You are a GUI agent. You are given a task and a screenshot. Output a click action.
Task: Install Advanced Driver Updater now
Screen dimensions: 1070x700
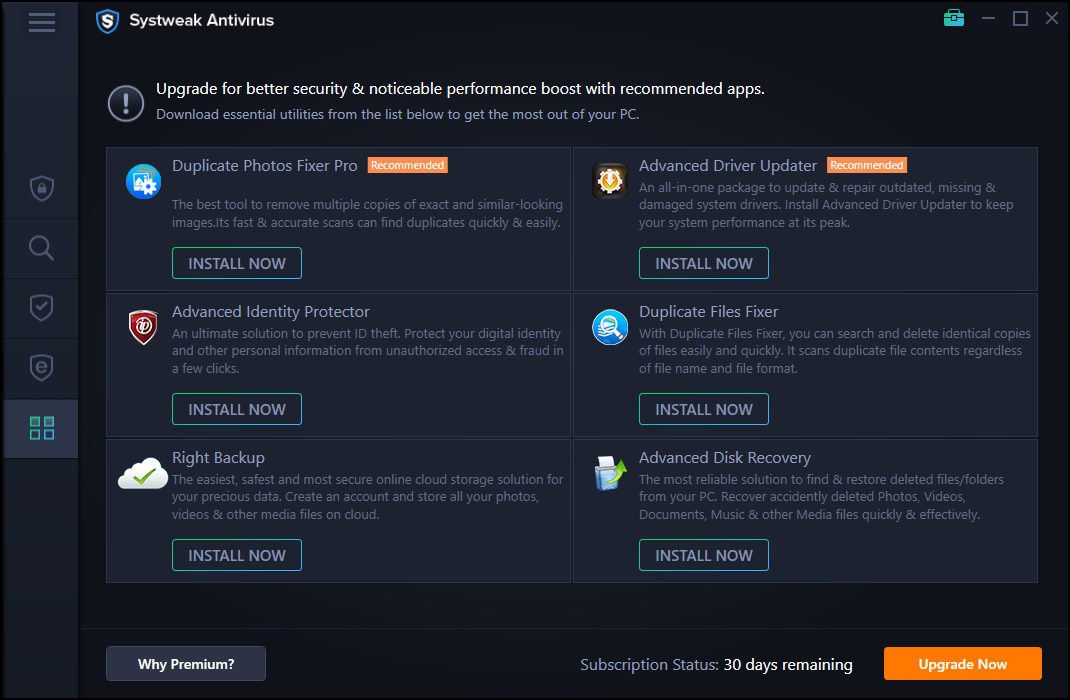tap(704, 263)
